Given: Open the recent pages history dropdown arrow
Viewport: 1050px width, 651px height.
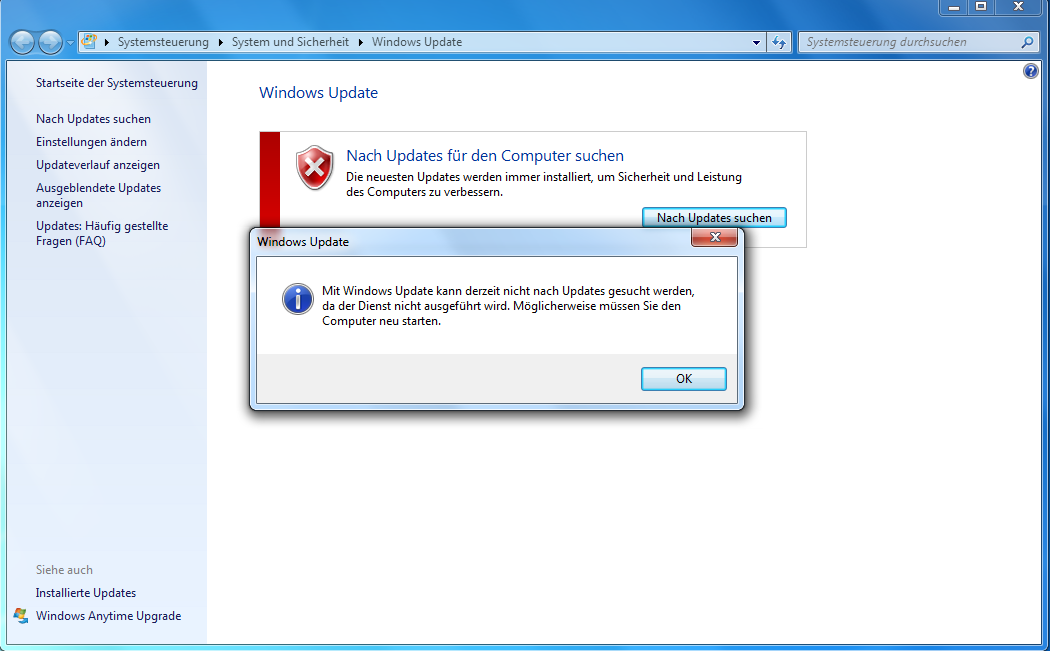Looking at the screenshot, I should click(70, 43).
